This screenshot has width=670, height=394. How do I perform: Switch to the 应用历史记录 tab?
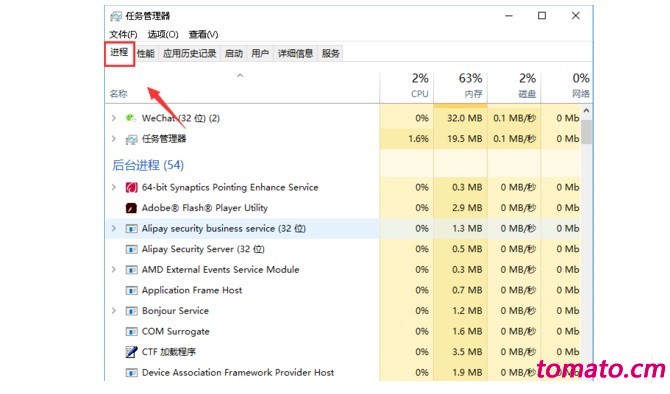189,53
